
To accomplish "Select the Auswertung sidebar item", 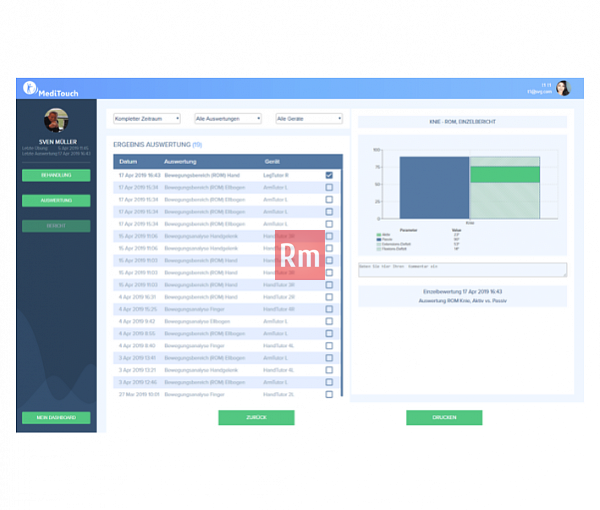I will click(x=56, y=200).
